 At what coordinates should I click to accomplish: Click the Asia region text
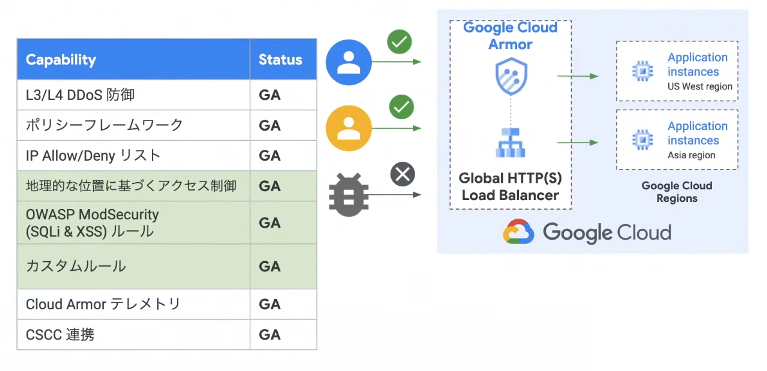(x=691, y=155)
